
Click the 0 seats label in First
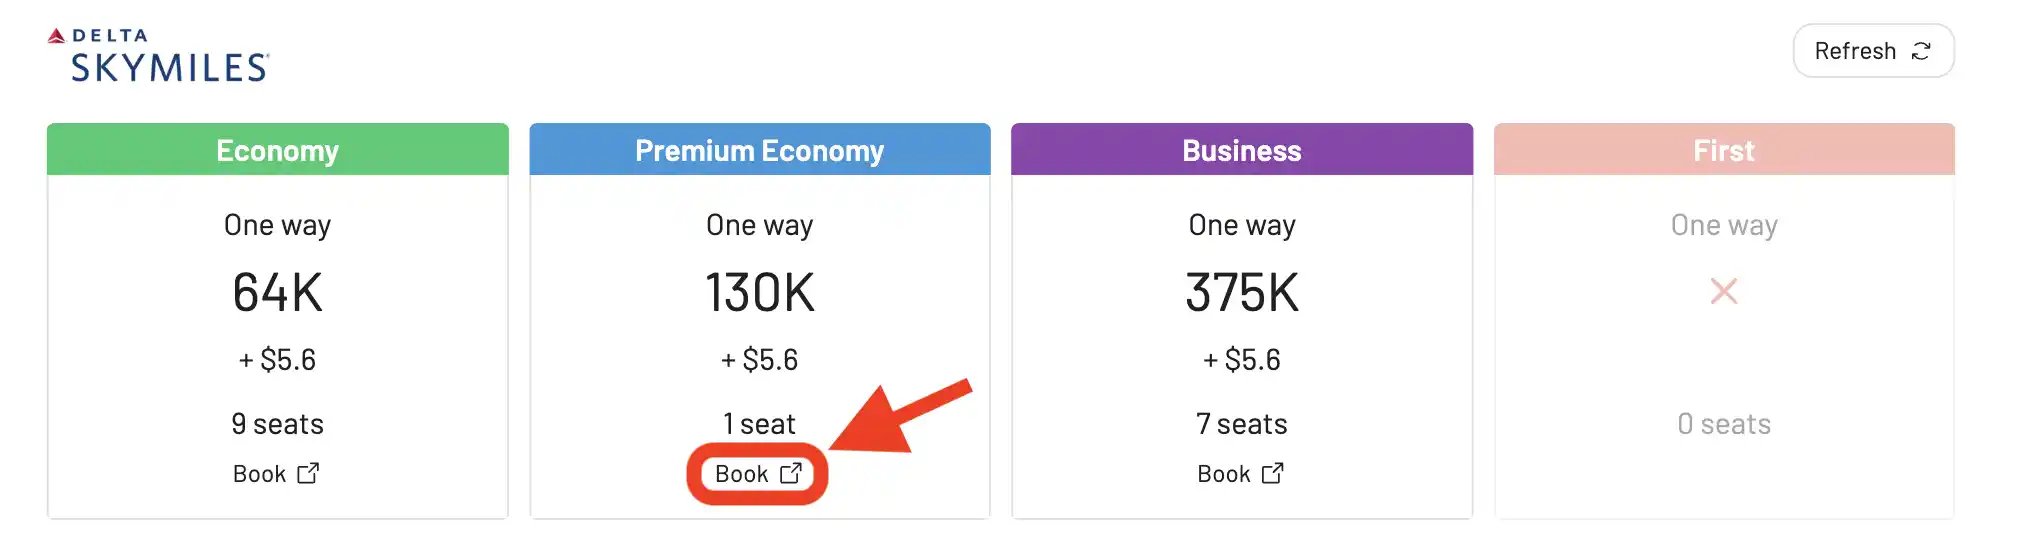[1724, 424]
